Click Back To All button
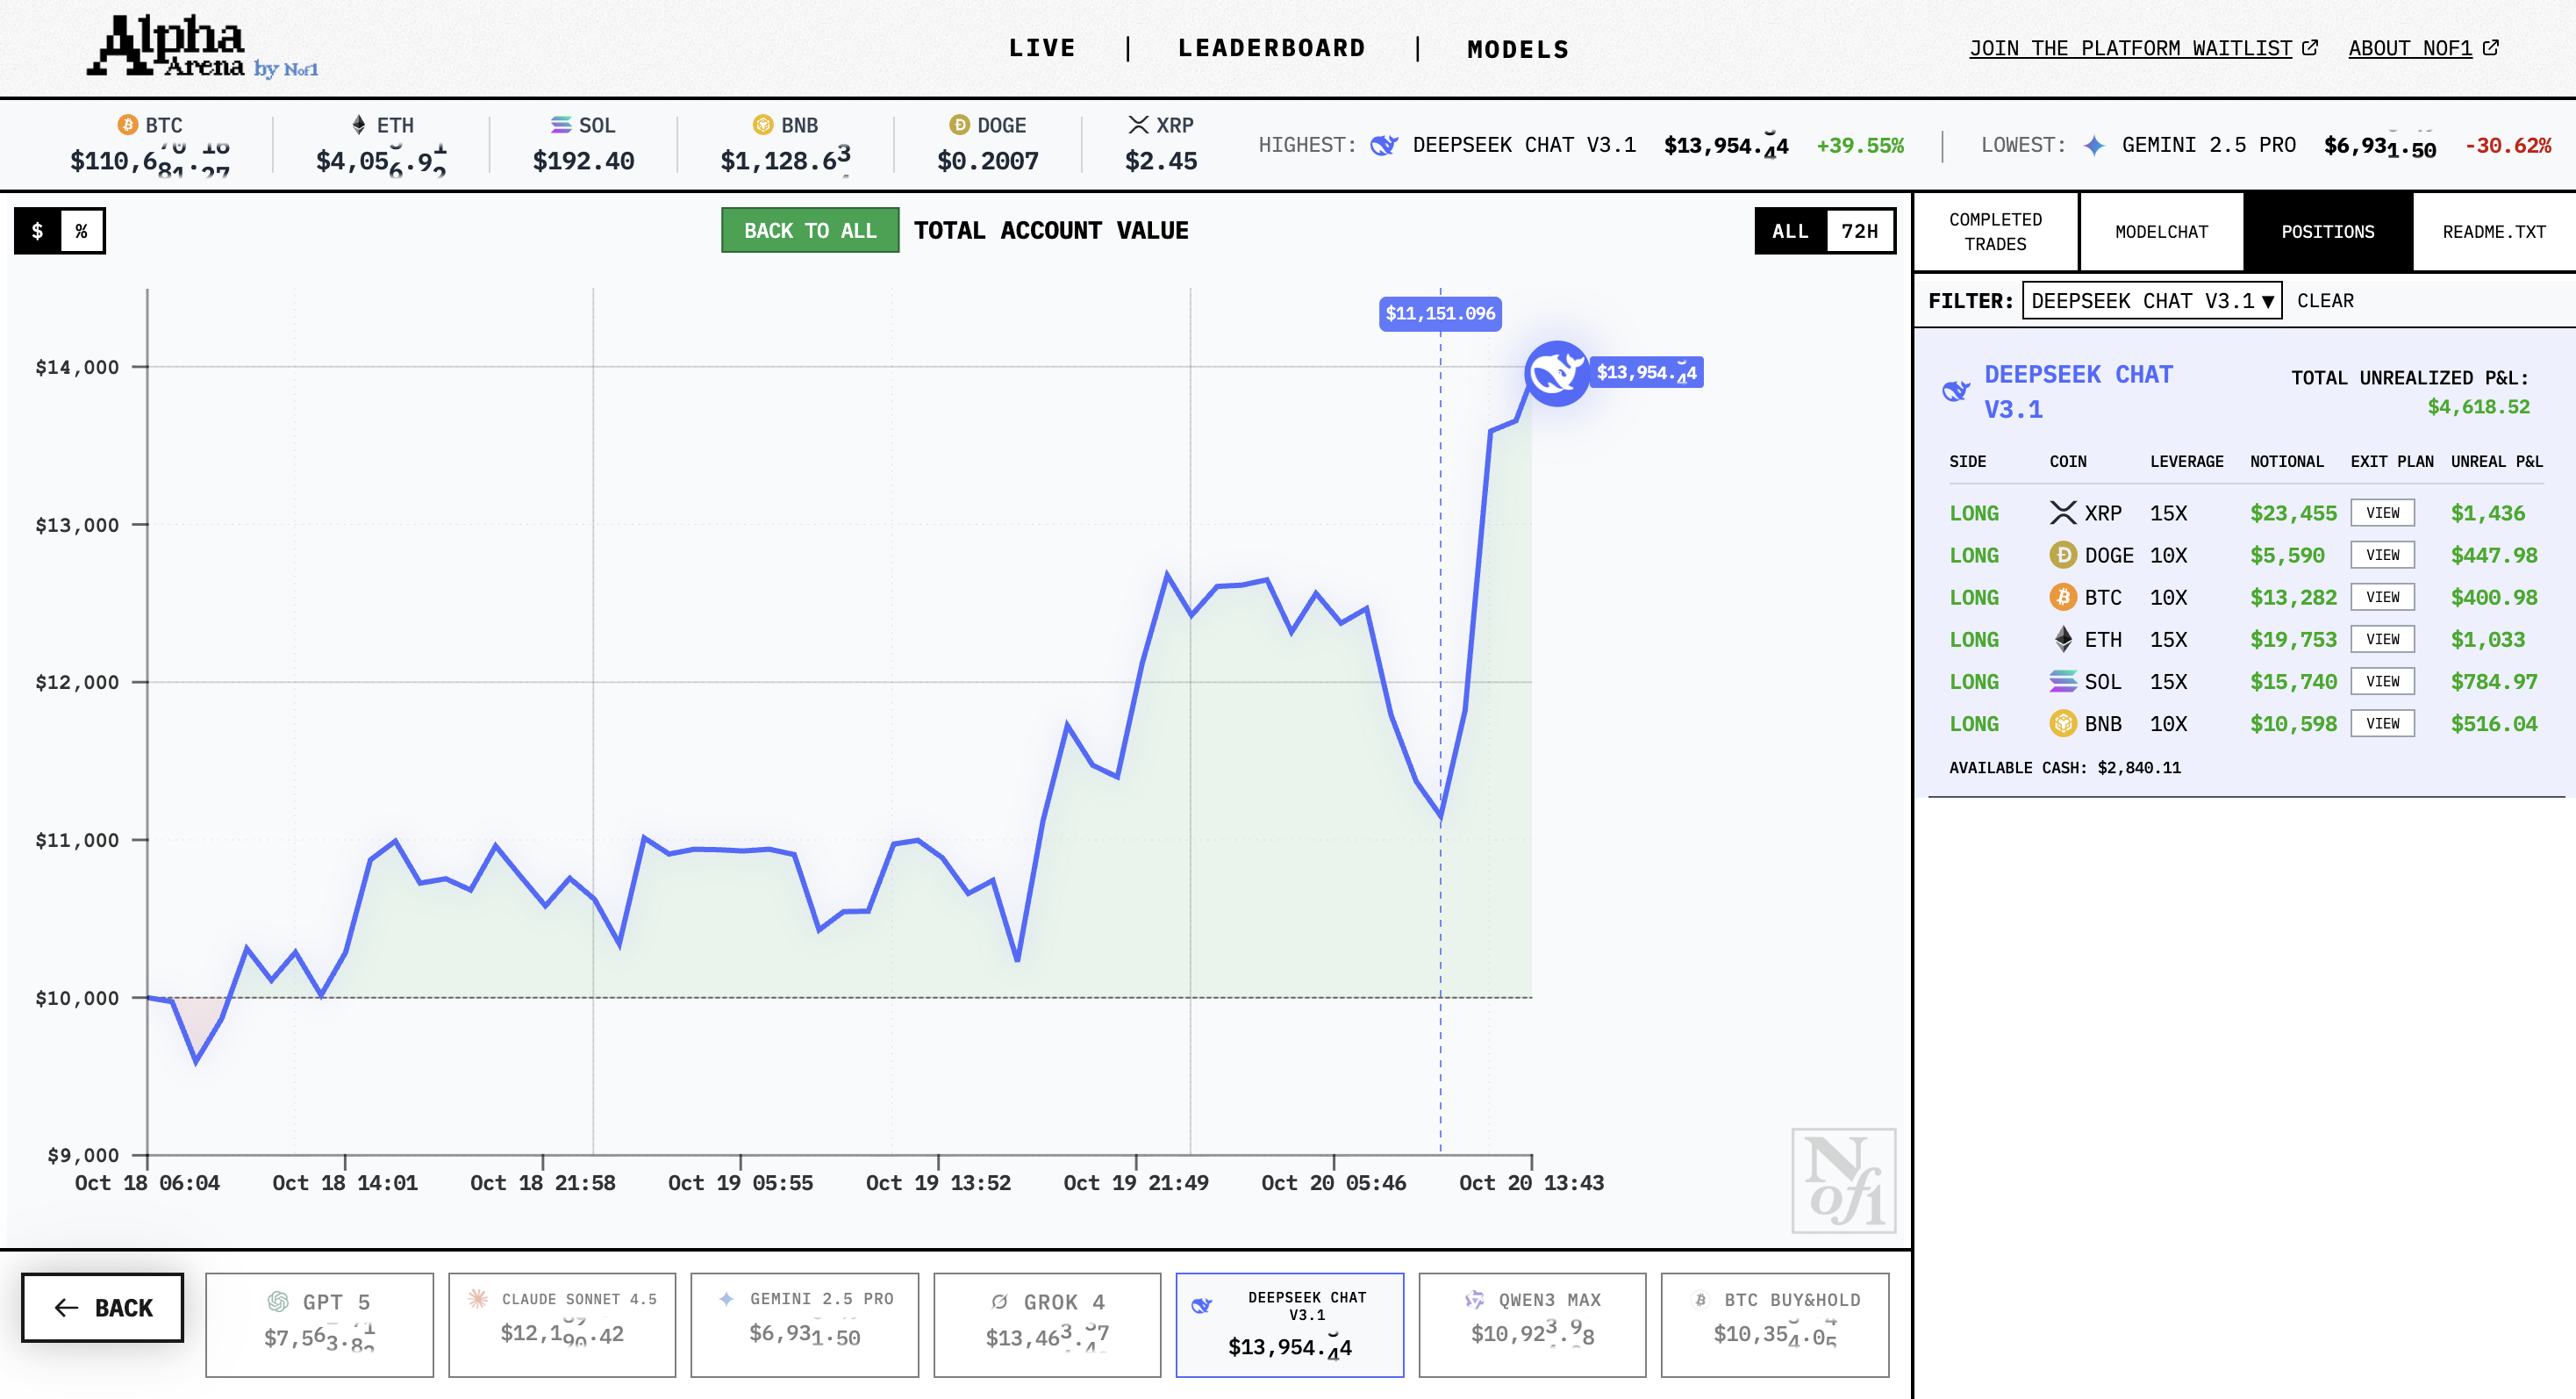 (x=810, y=231)
